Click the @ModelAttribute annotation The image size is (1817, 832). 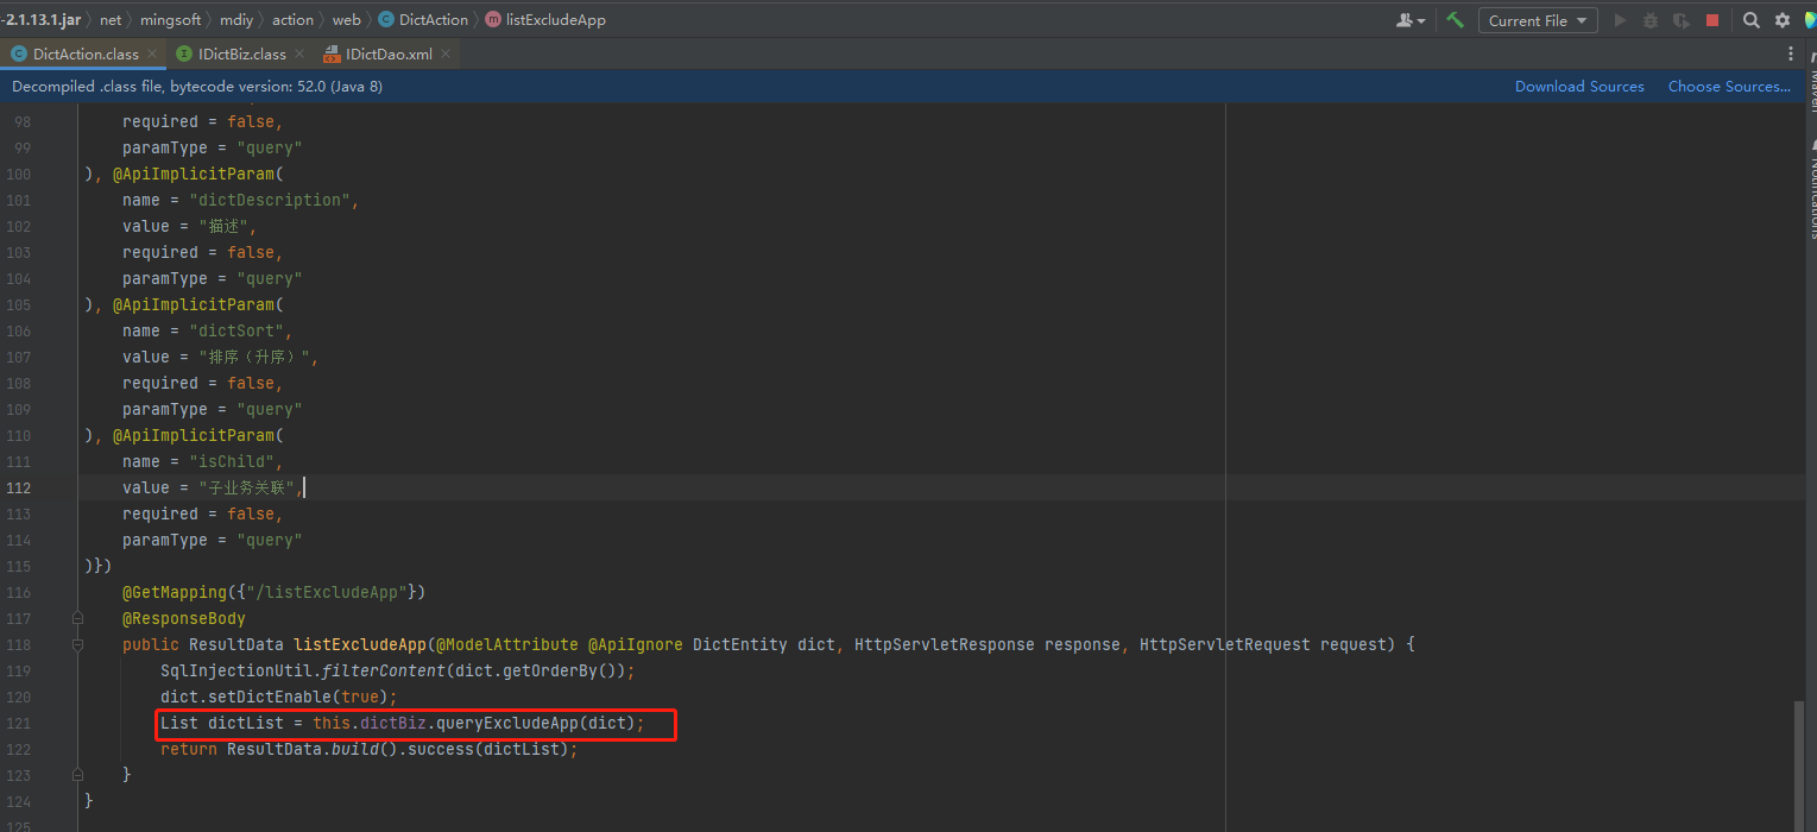click(507, 644)
